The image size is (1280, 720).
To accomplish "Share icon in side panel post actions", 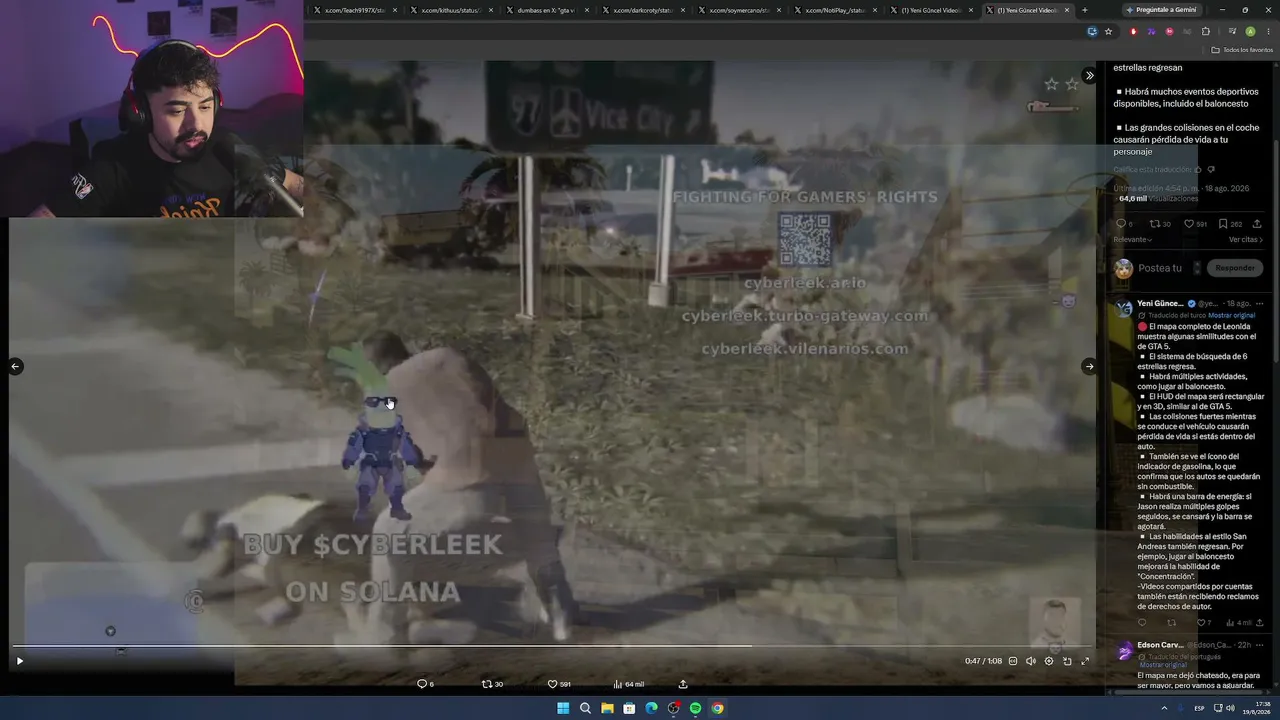I will click(1257, 224).
